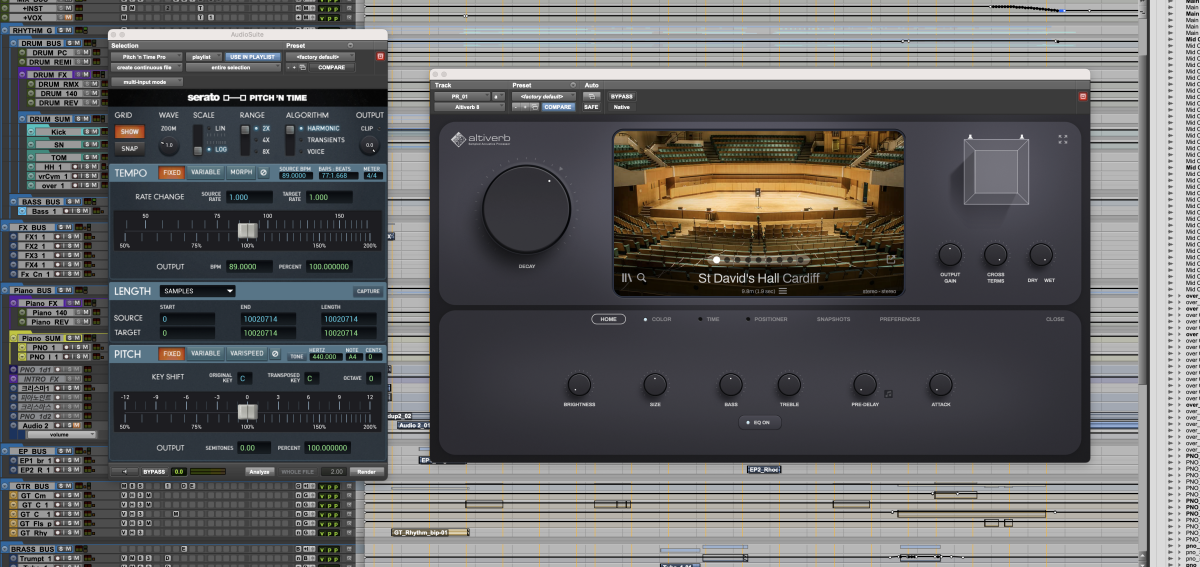Viewport: 1200px width, 567px height.
Task: Click the red target button in AudioSuite header
Action: 380,57
